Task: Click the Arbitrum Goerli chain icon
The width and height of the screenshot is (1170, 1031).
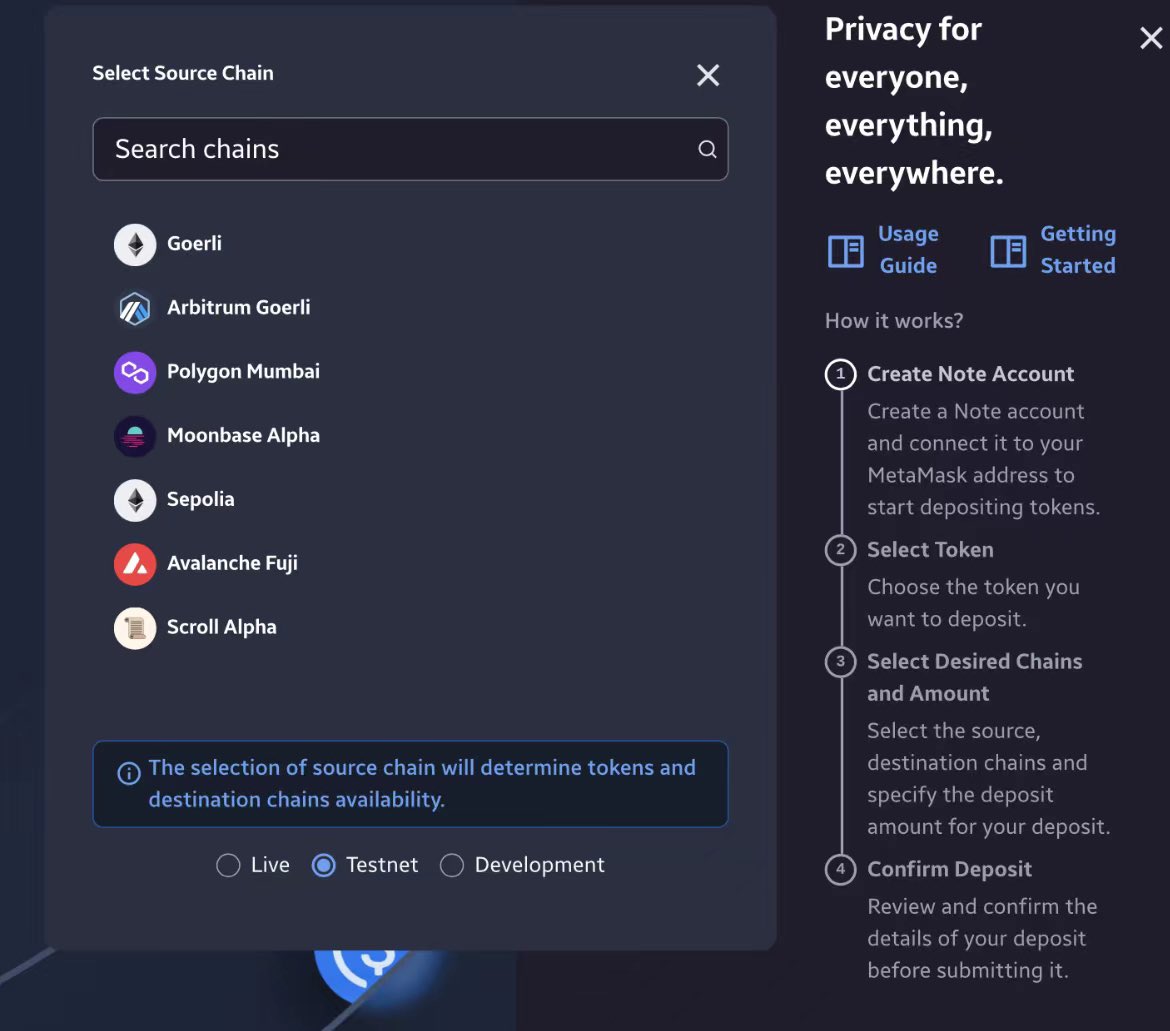Action: click(x=135, y=308)
